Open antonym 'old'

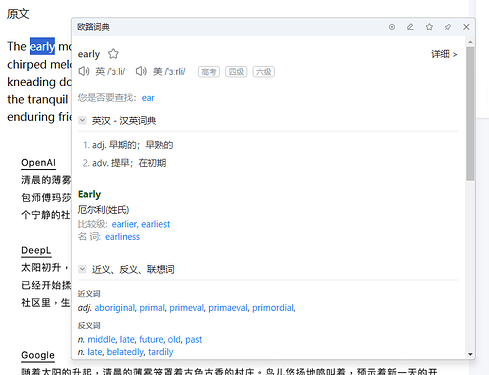click(x=174, y=339)
